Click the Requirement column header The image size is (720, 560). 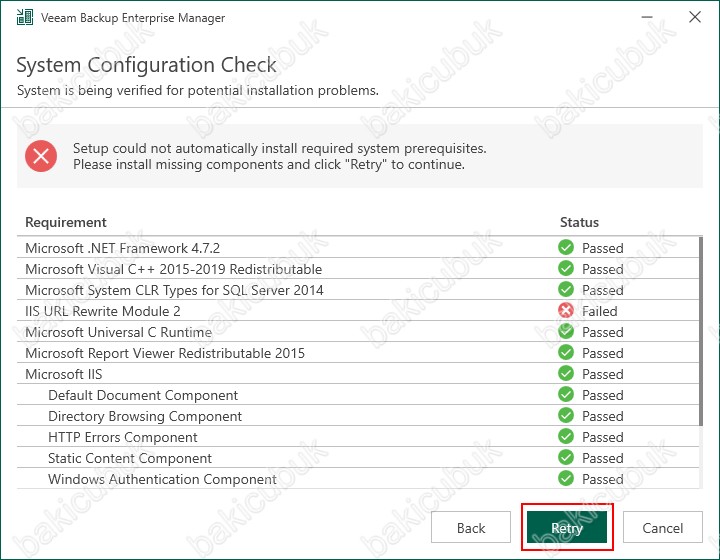pos(66,222)
